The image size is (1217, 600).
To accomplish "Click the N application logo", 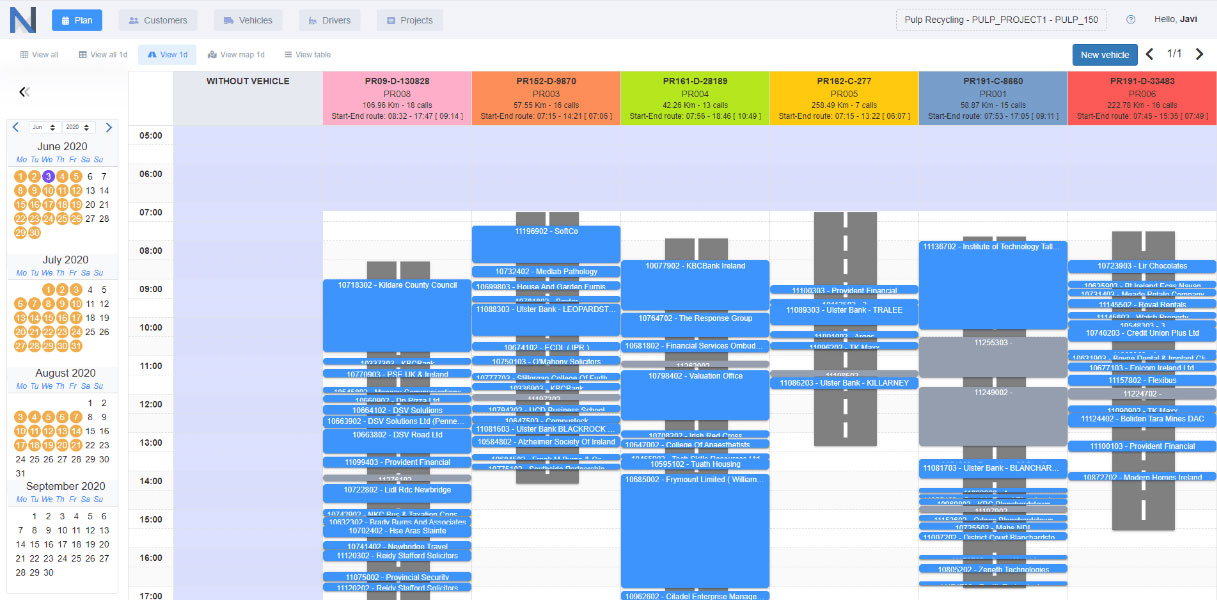I will click(x=20, y=20).
